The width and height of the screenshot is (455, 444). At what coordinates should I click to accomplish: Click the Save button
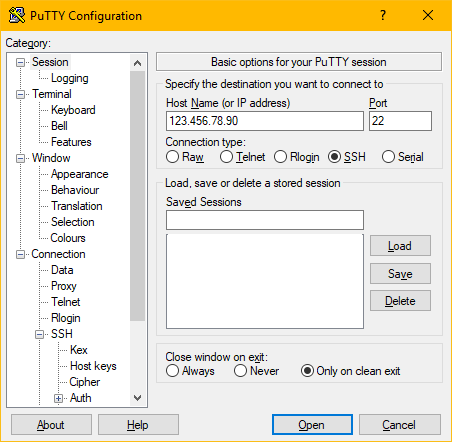click(400, 274)
